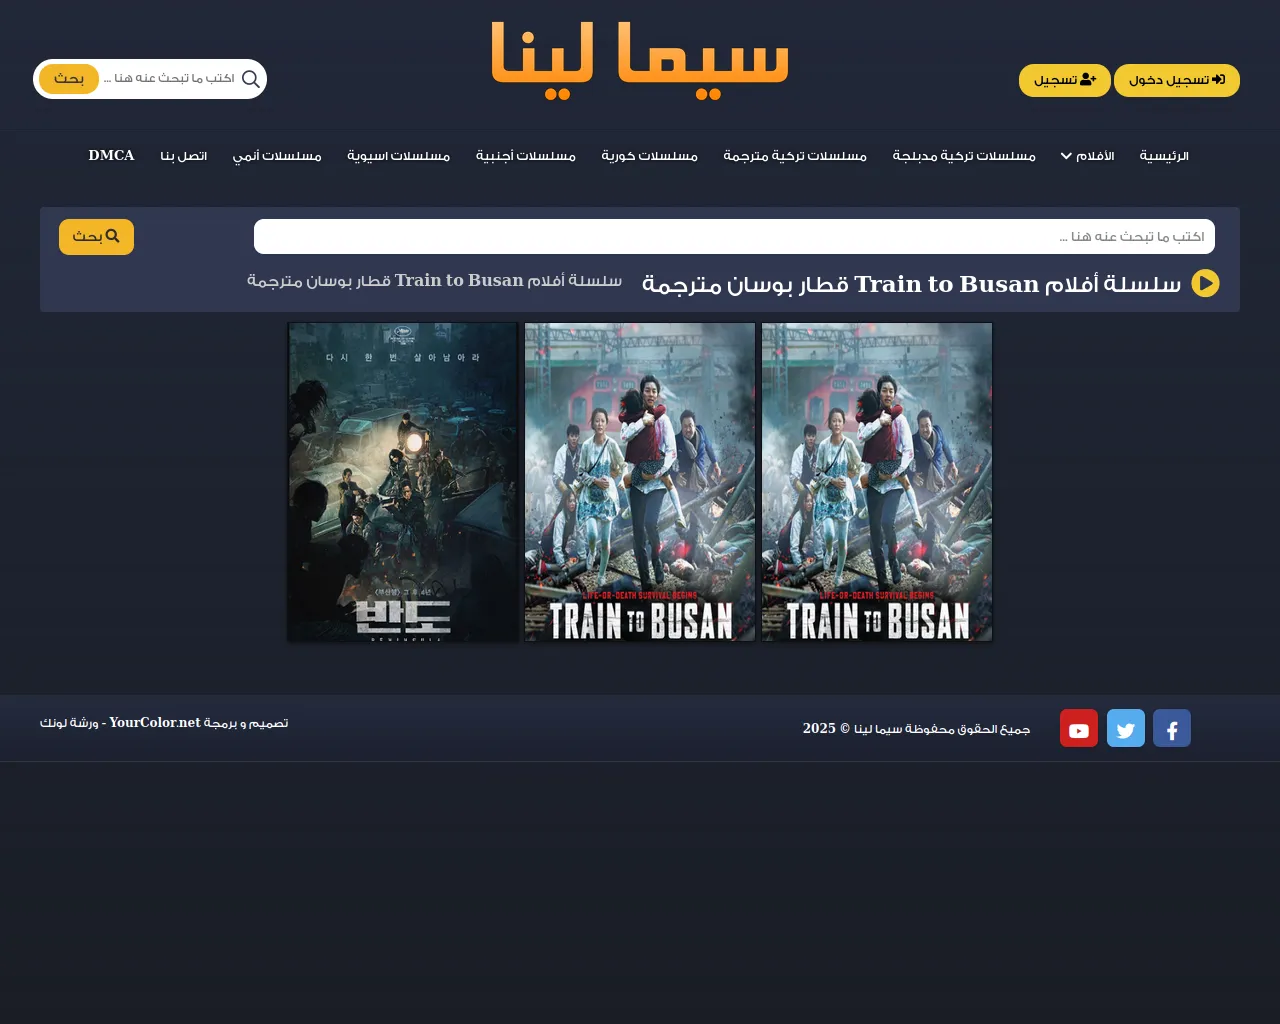Go to الرئيسية home page
Screen dimensions: 1280x1024
click(1164, 156)
